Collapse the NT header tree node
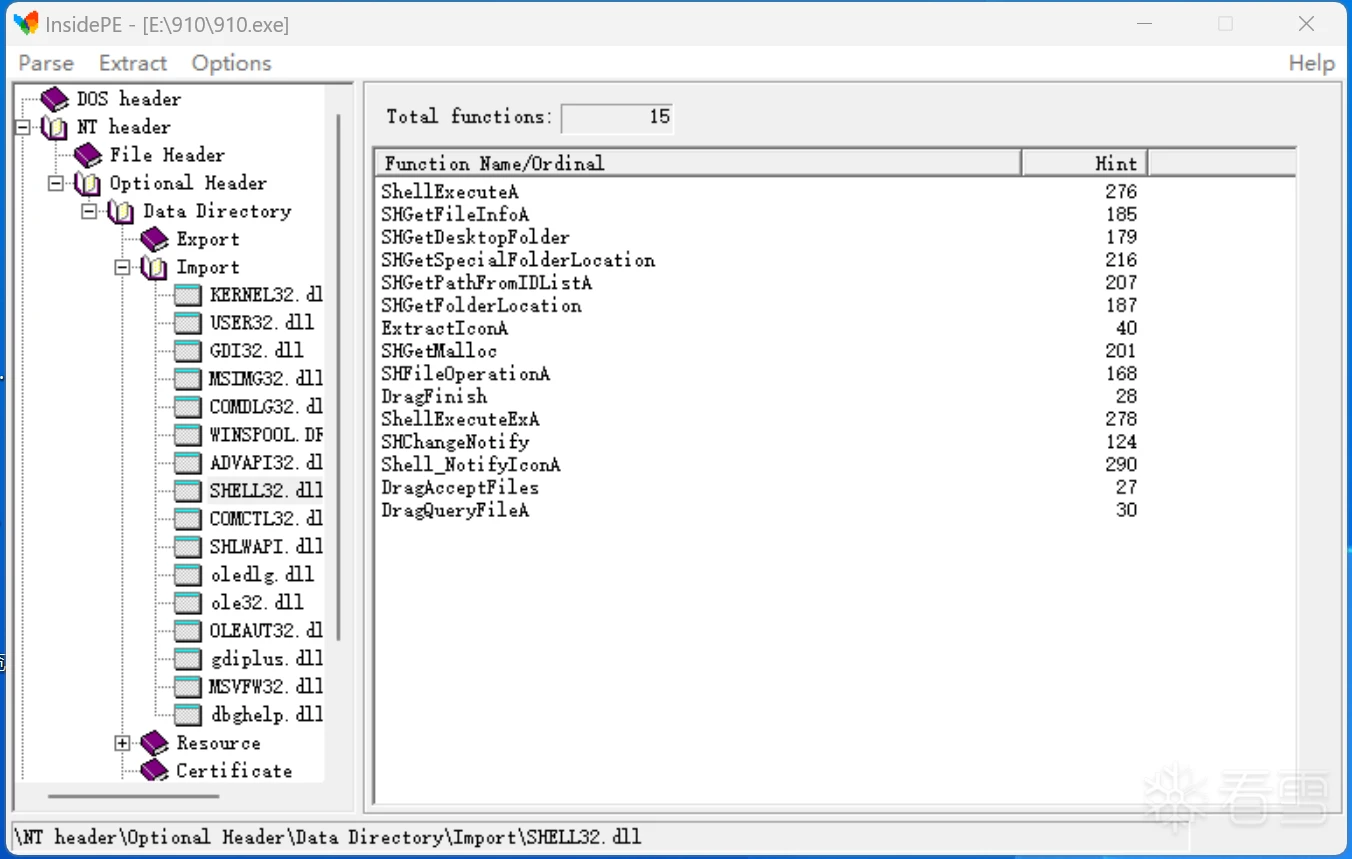Screen dimensions: 1352x859 (23, 127)
